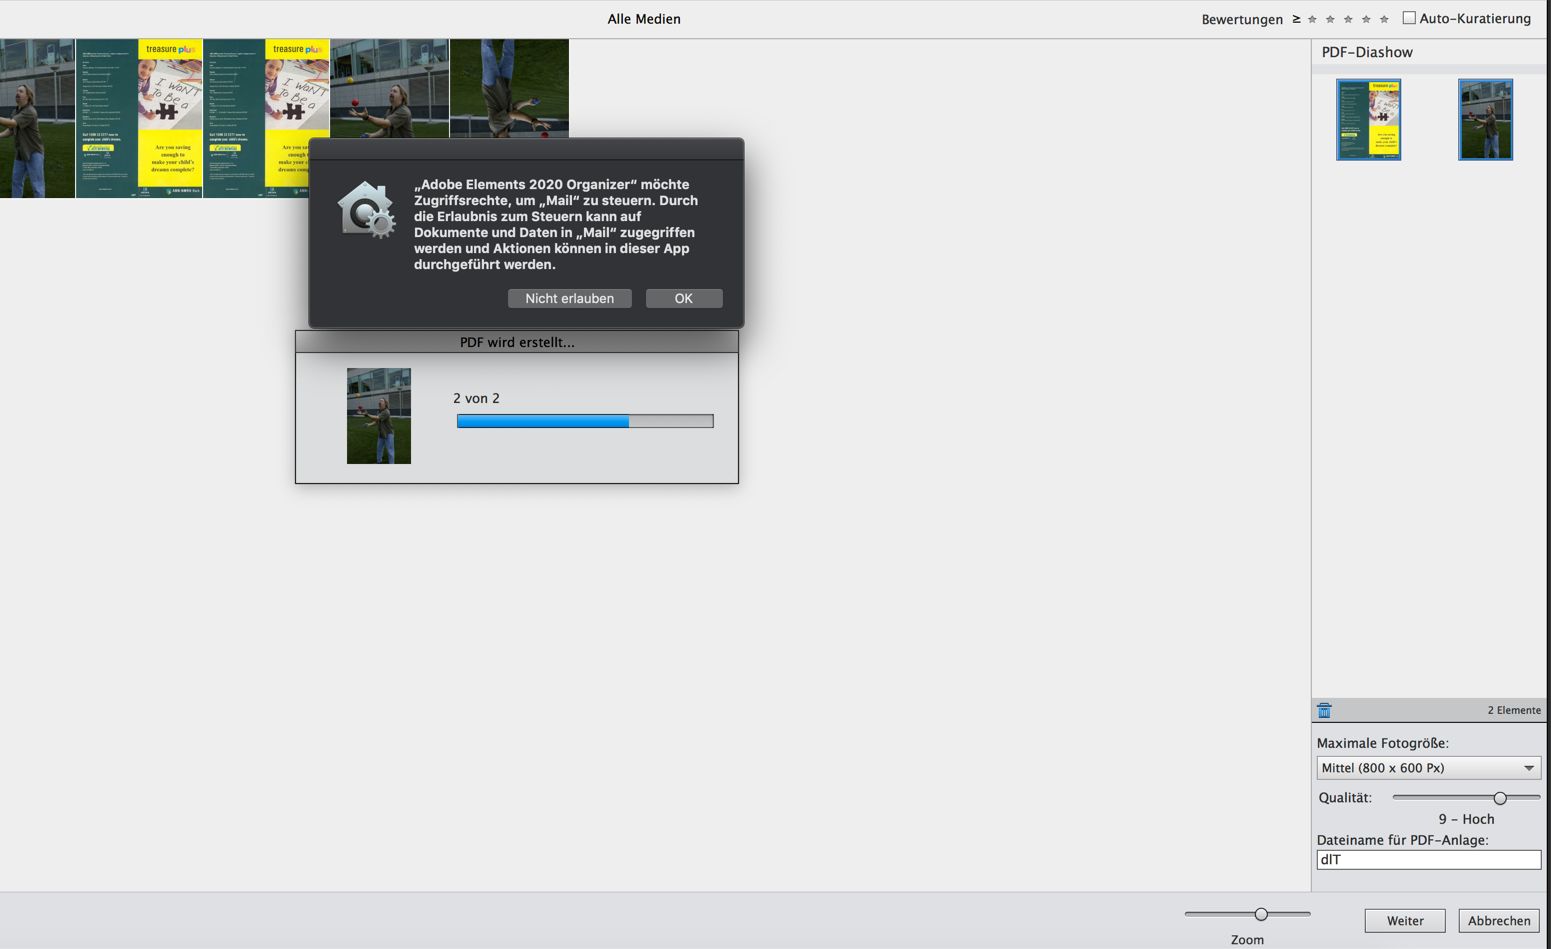This screenshot has width=1551, height=949.
Task: Set rating filter to four stars
Action: click(1366, 19)
